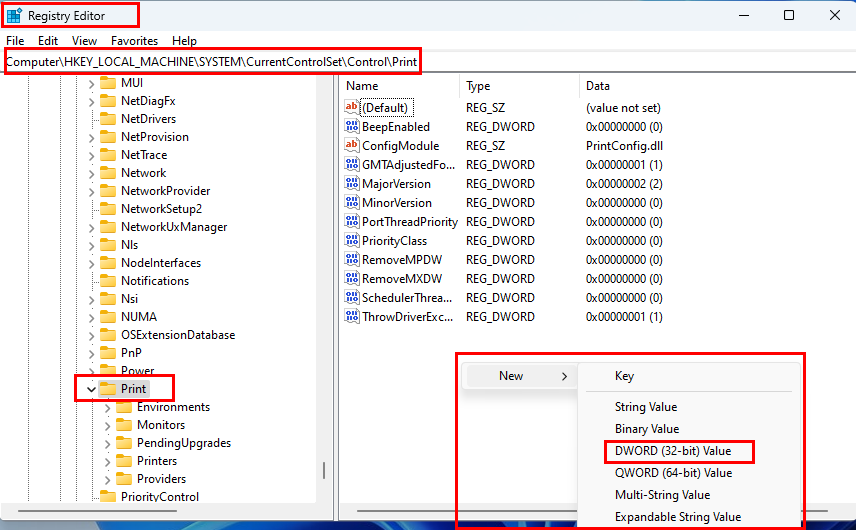Click the tree pane horizontal scrollbar
This screenshot has width=856, height=530.
pos(97,511)
